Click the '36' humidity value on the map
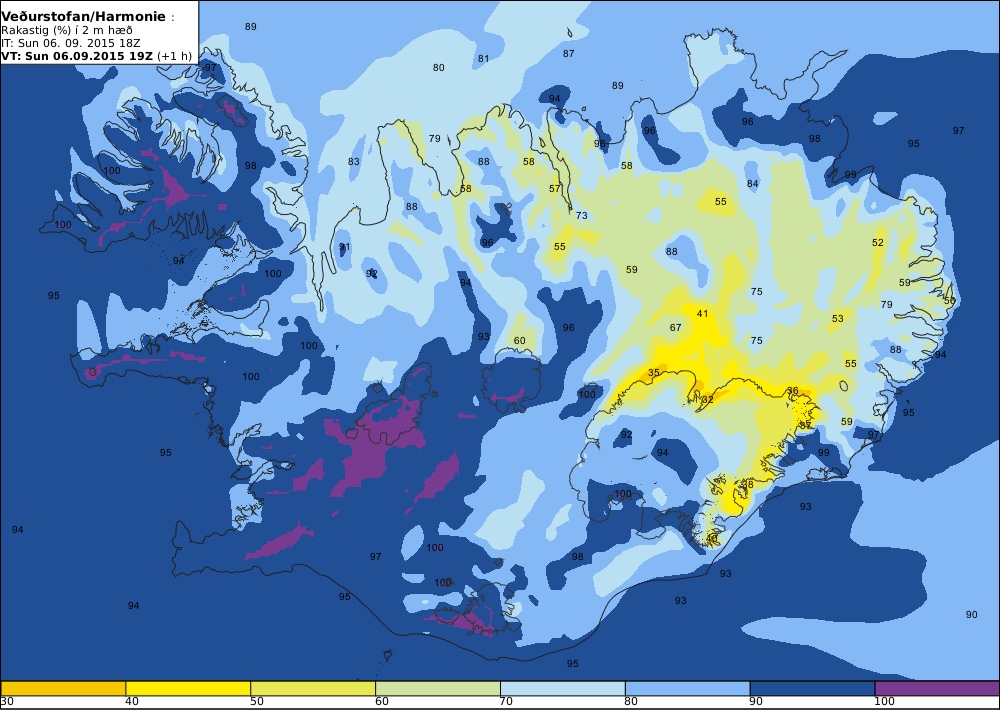 click(793, 390)
